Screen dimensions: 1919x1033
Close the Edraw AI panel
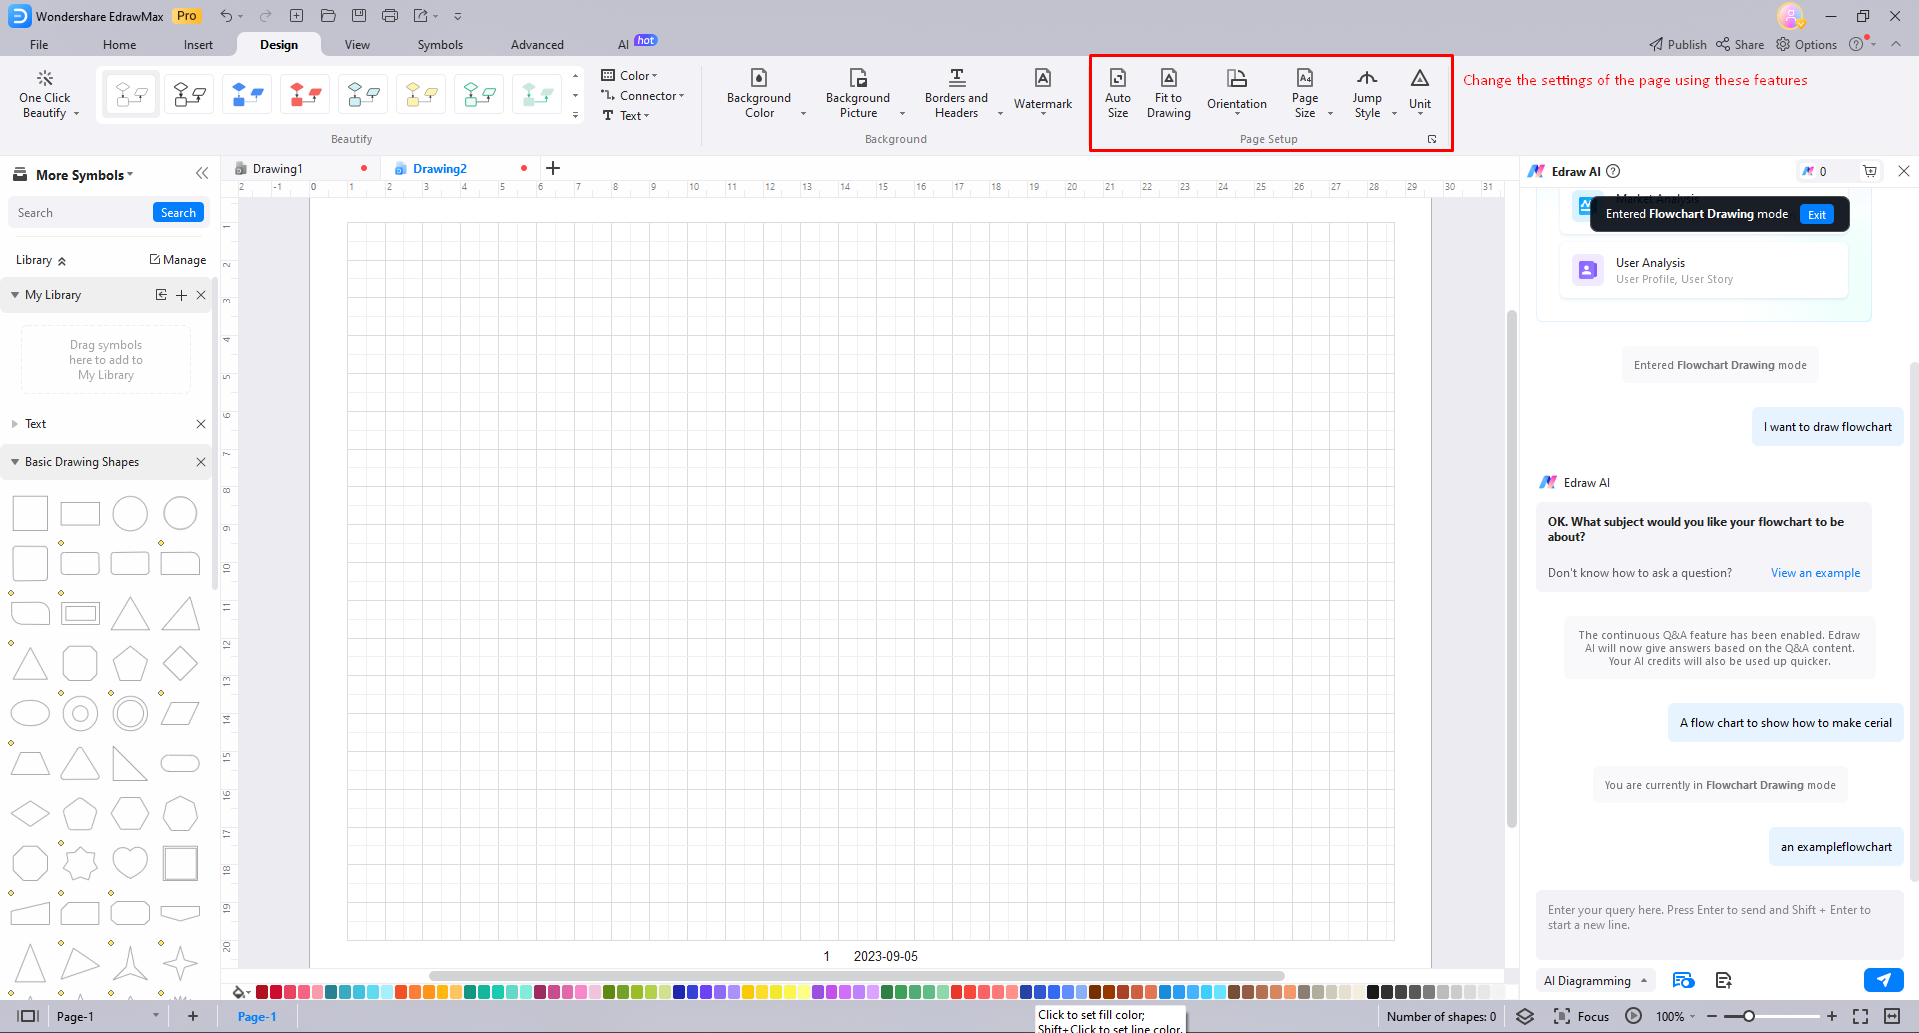coord(1904,171)
